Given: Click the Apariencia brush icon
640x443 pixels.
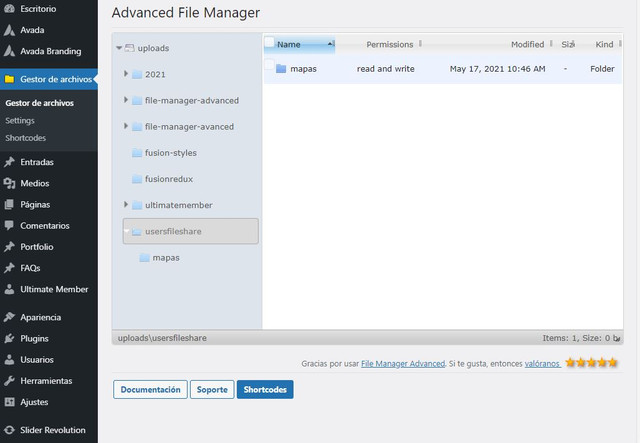Looking at the screenshot, I should tap(9, 317).
